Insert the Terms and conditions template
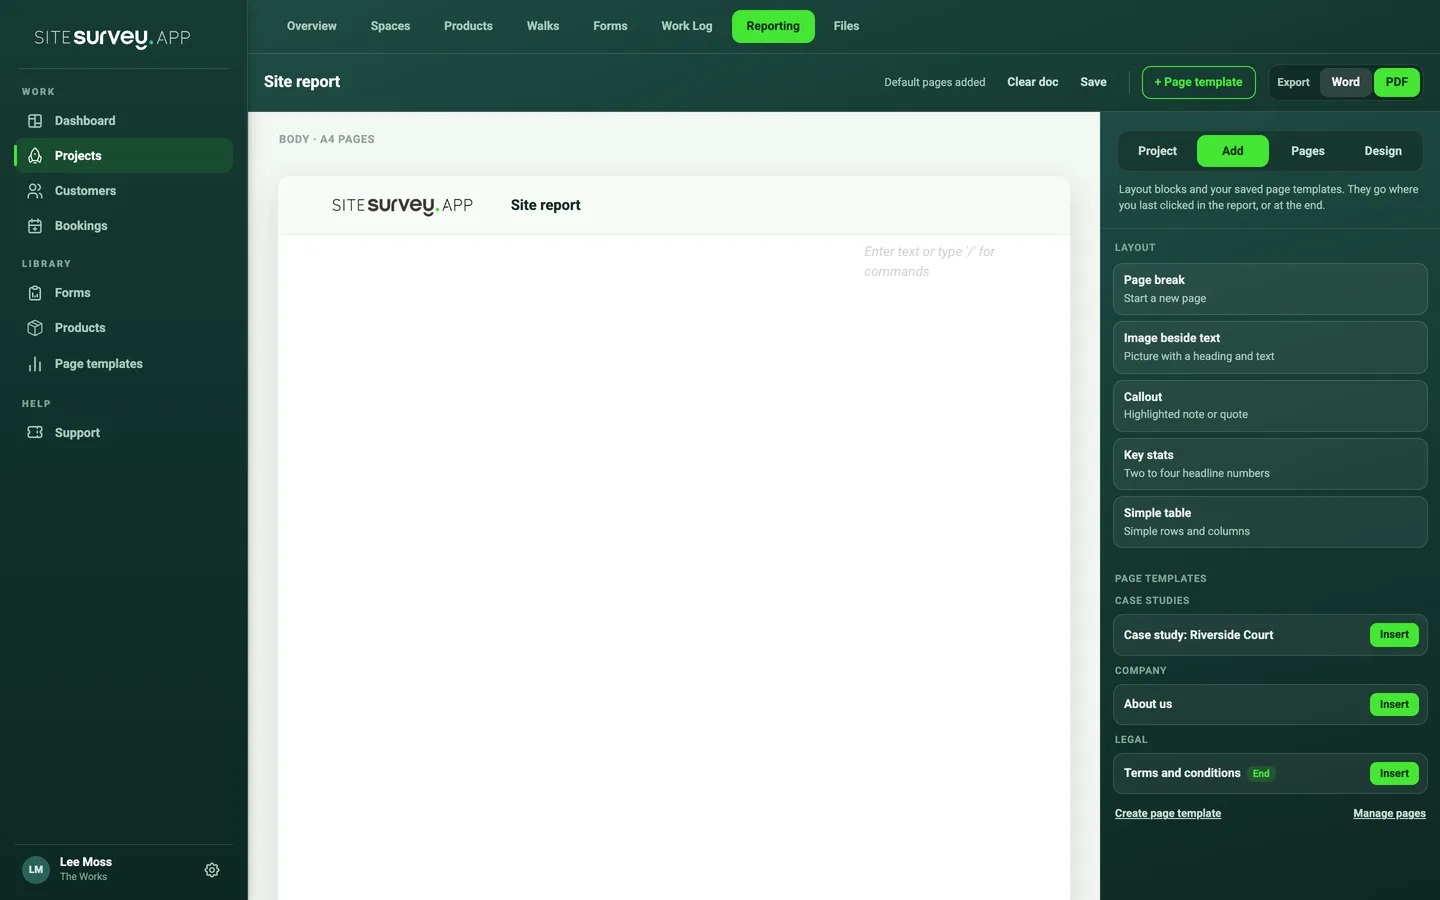1440x900 pixels. click(1394, 774)
